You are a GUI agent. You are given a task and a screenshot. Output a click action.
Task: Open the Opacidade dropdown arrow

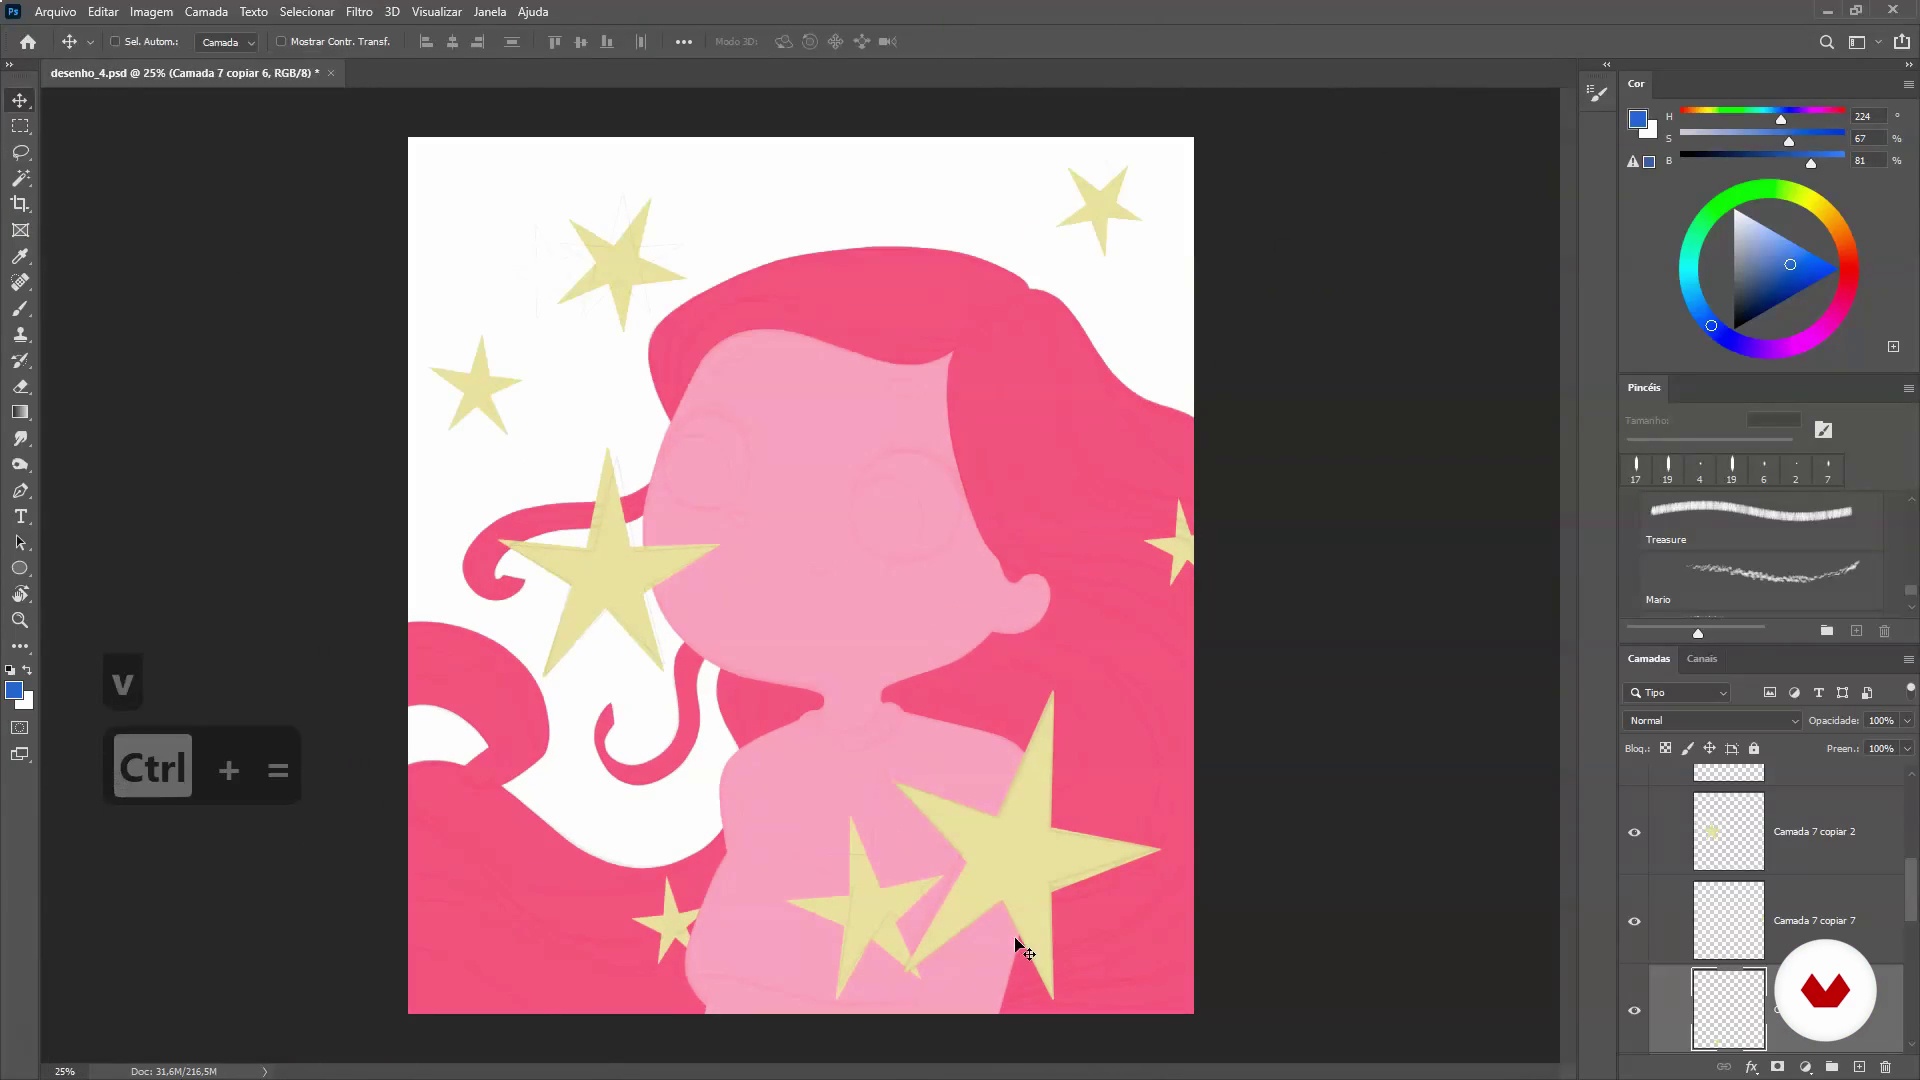point(1907,720)
